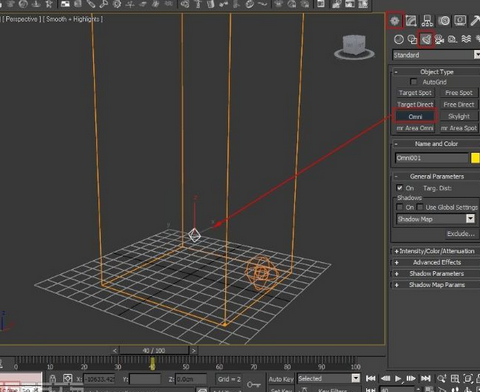Uncheck the light On checkbox

400,188
